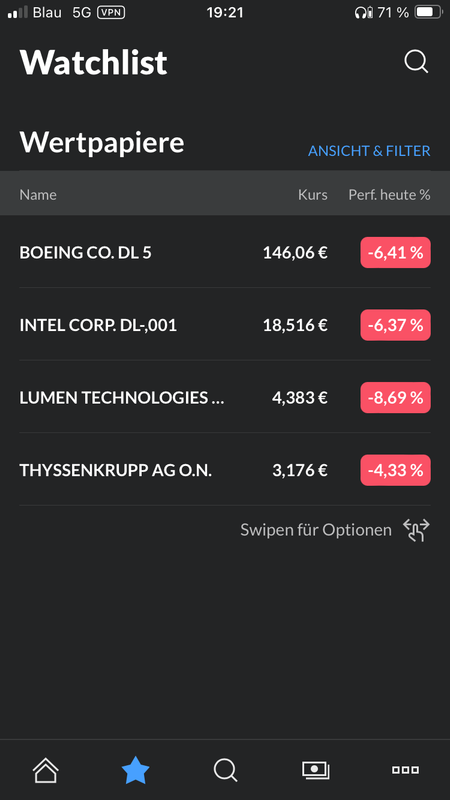Tap the headphones icon in status bar
Image resolution: width=450 pixels, height=800 pixels.
pos(363,12)
